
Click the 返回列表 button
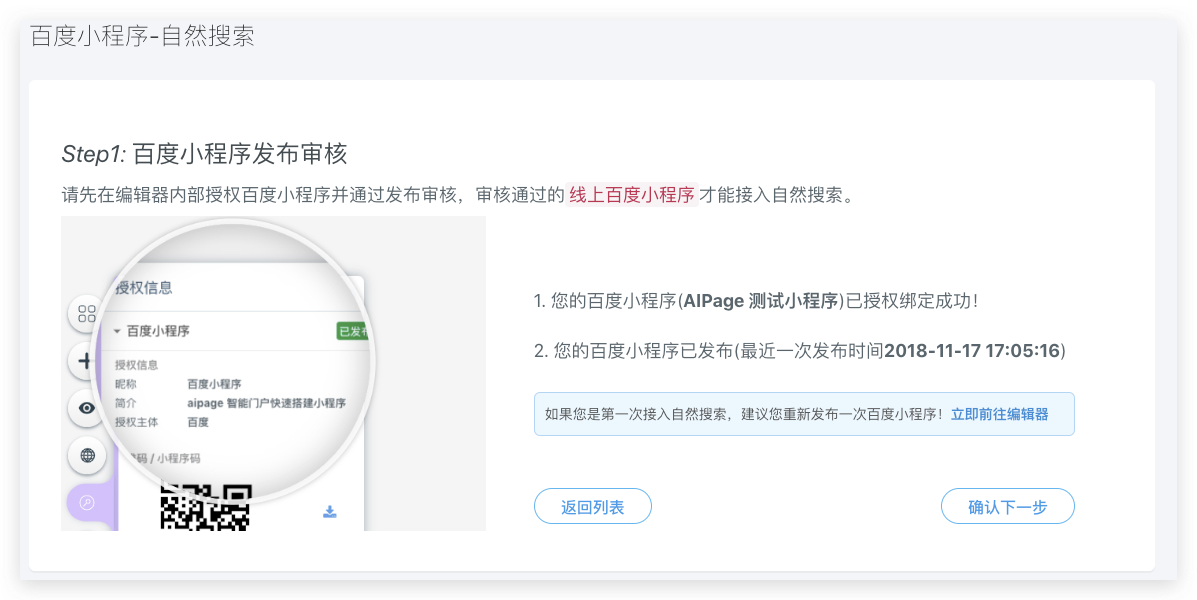coord(593,507)
